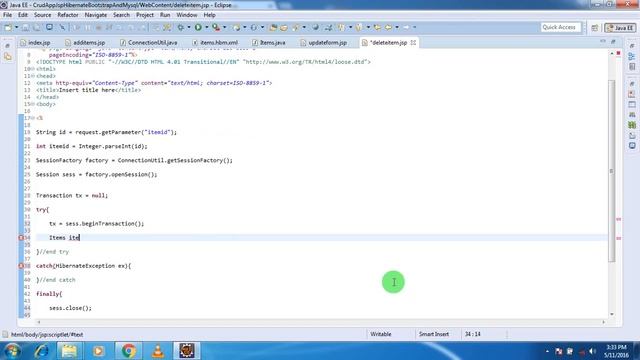
Task: Click the Quick Access search field
Action: coord(560,27)
